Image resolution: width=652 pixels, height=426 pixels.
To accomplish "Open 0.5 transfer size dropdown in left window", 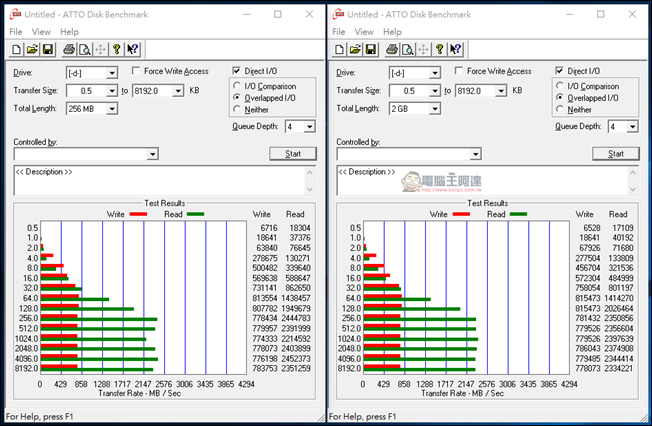I will pyautogui.click(x=111, y=91).
